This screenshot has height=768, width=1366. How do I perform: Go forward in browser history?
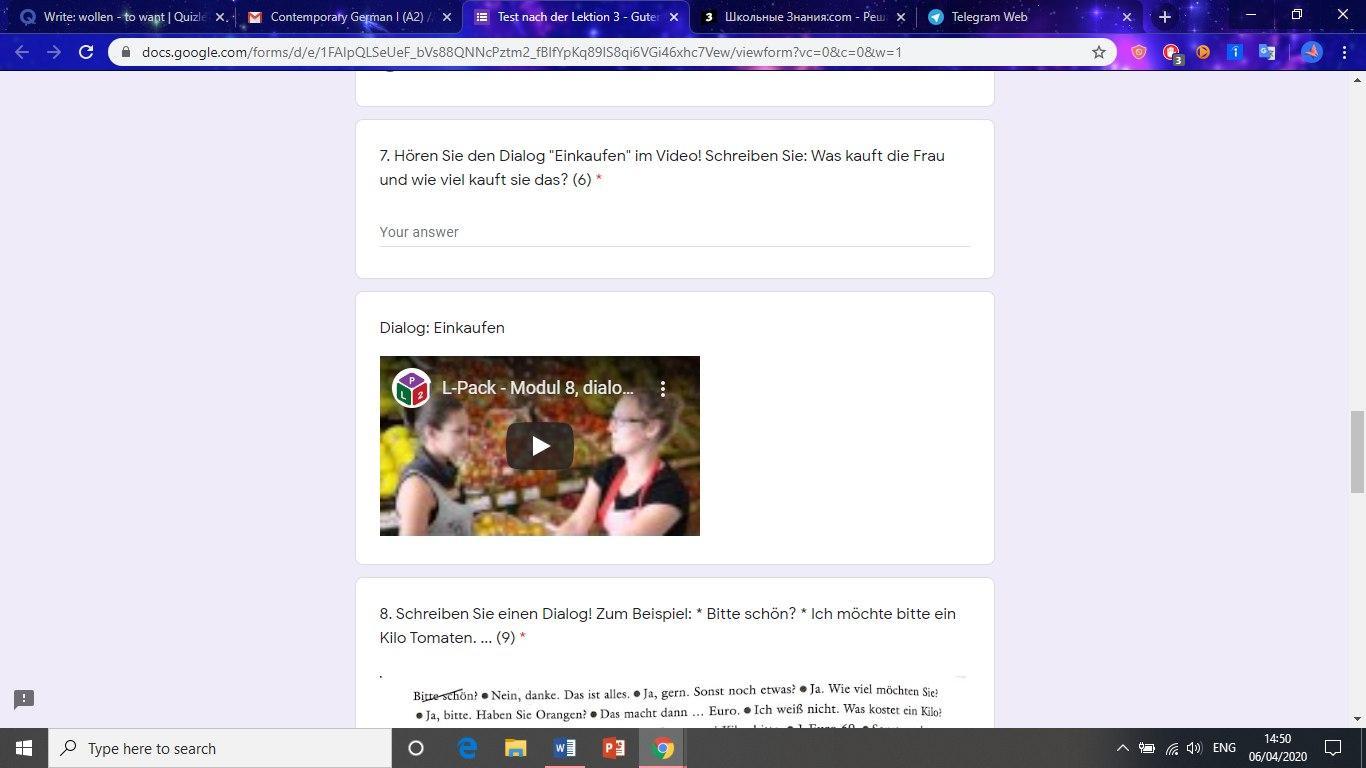tap(54, 52)
